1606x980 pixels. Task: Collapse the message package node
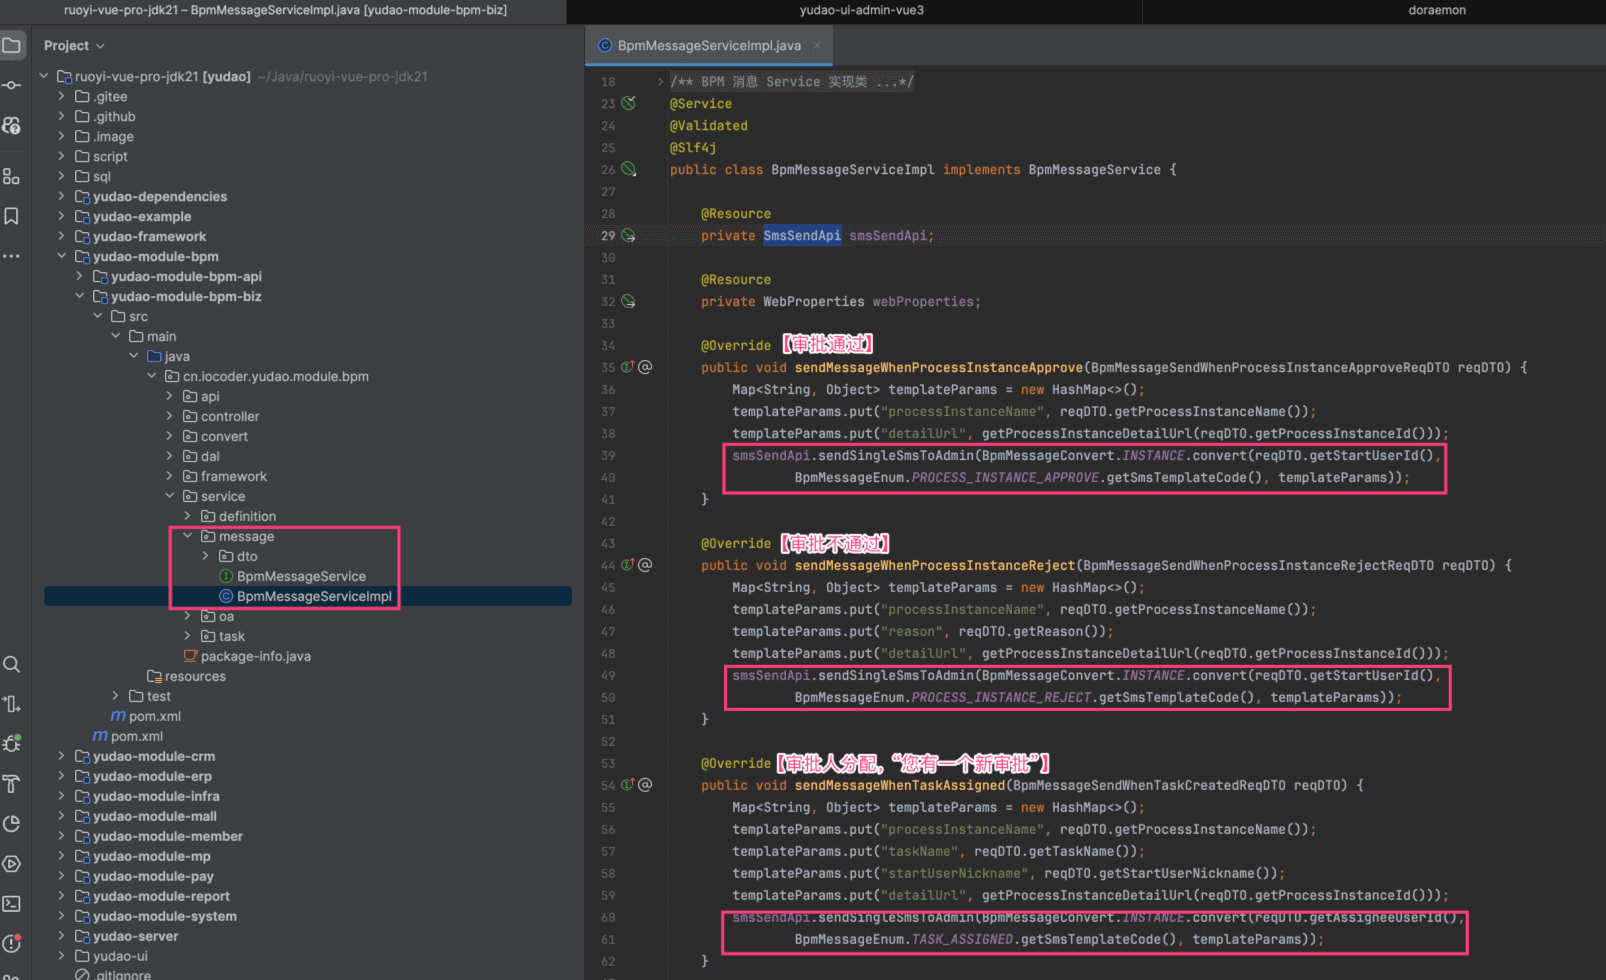(187, 536)
